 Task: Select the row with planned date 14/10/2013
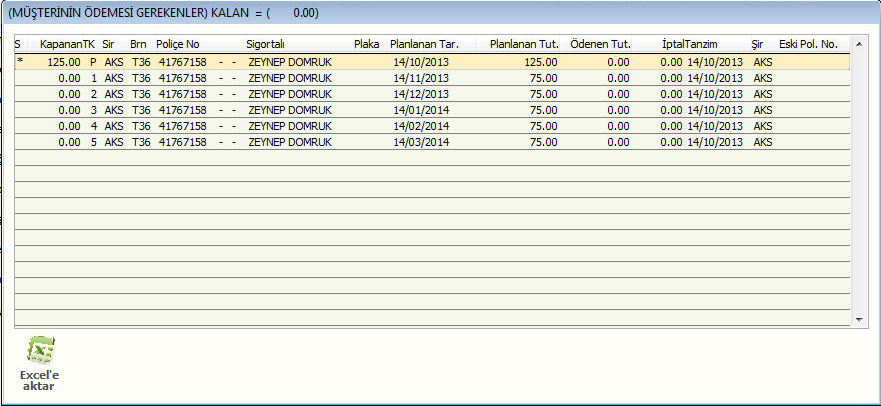tap(419, 61)
